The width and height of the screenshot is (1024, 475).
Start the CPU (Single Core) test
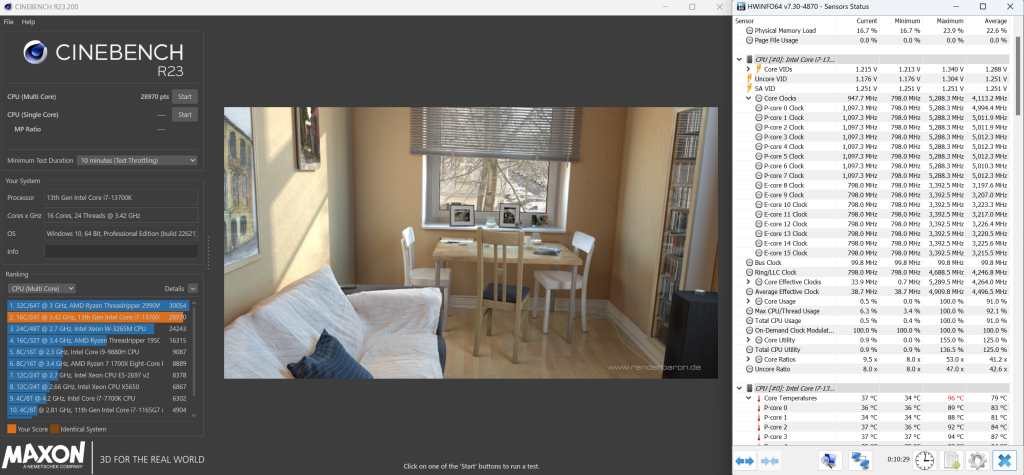[184, 114]
